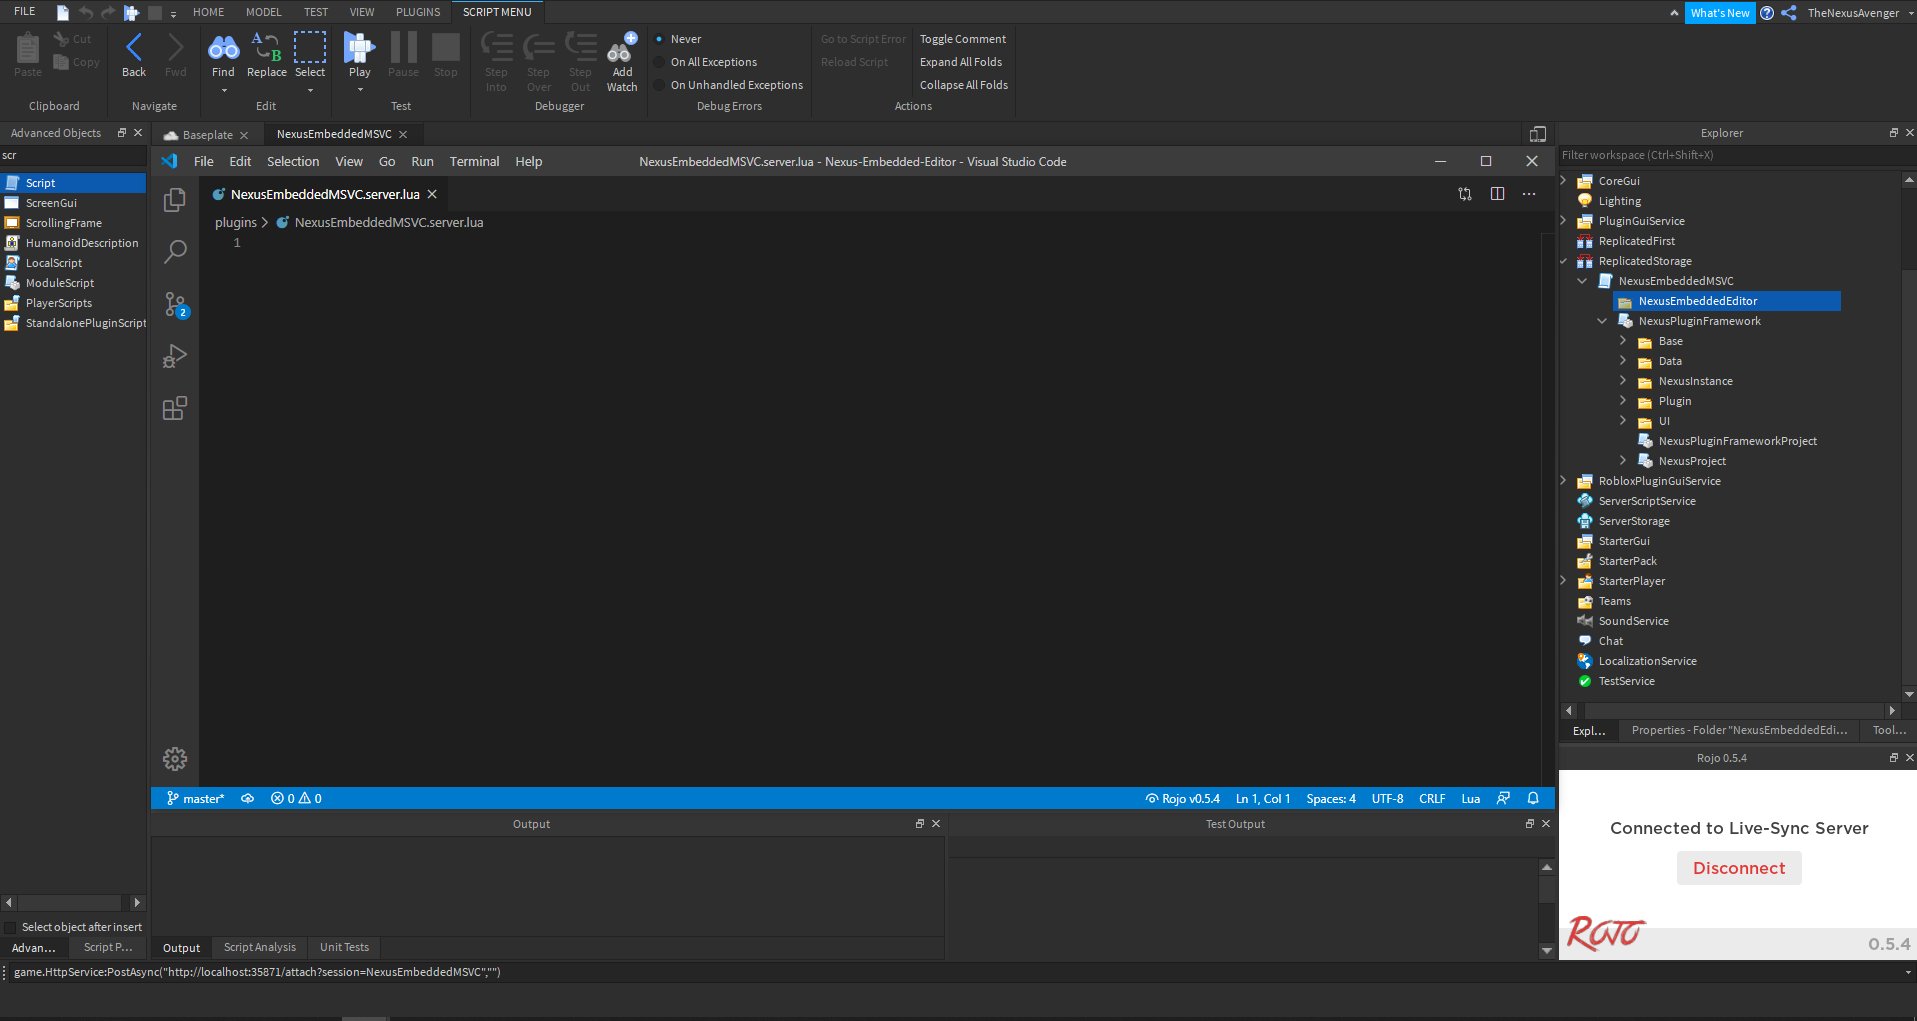Viewport: 1917px width, 1021px height.
Task: Open VS Code Extensions icon
Action: (x=175, y=408)
